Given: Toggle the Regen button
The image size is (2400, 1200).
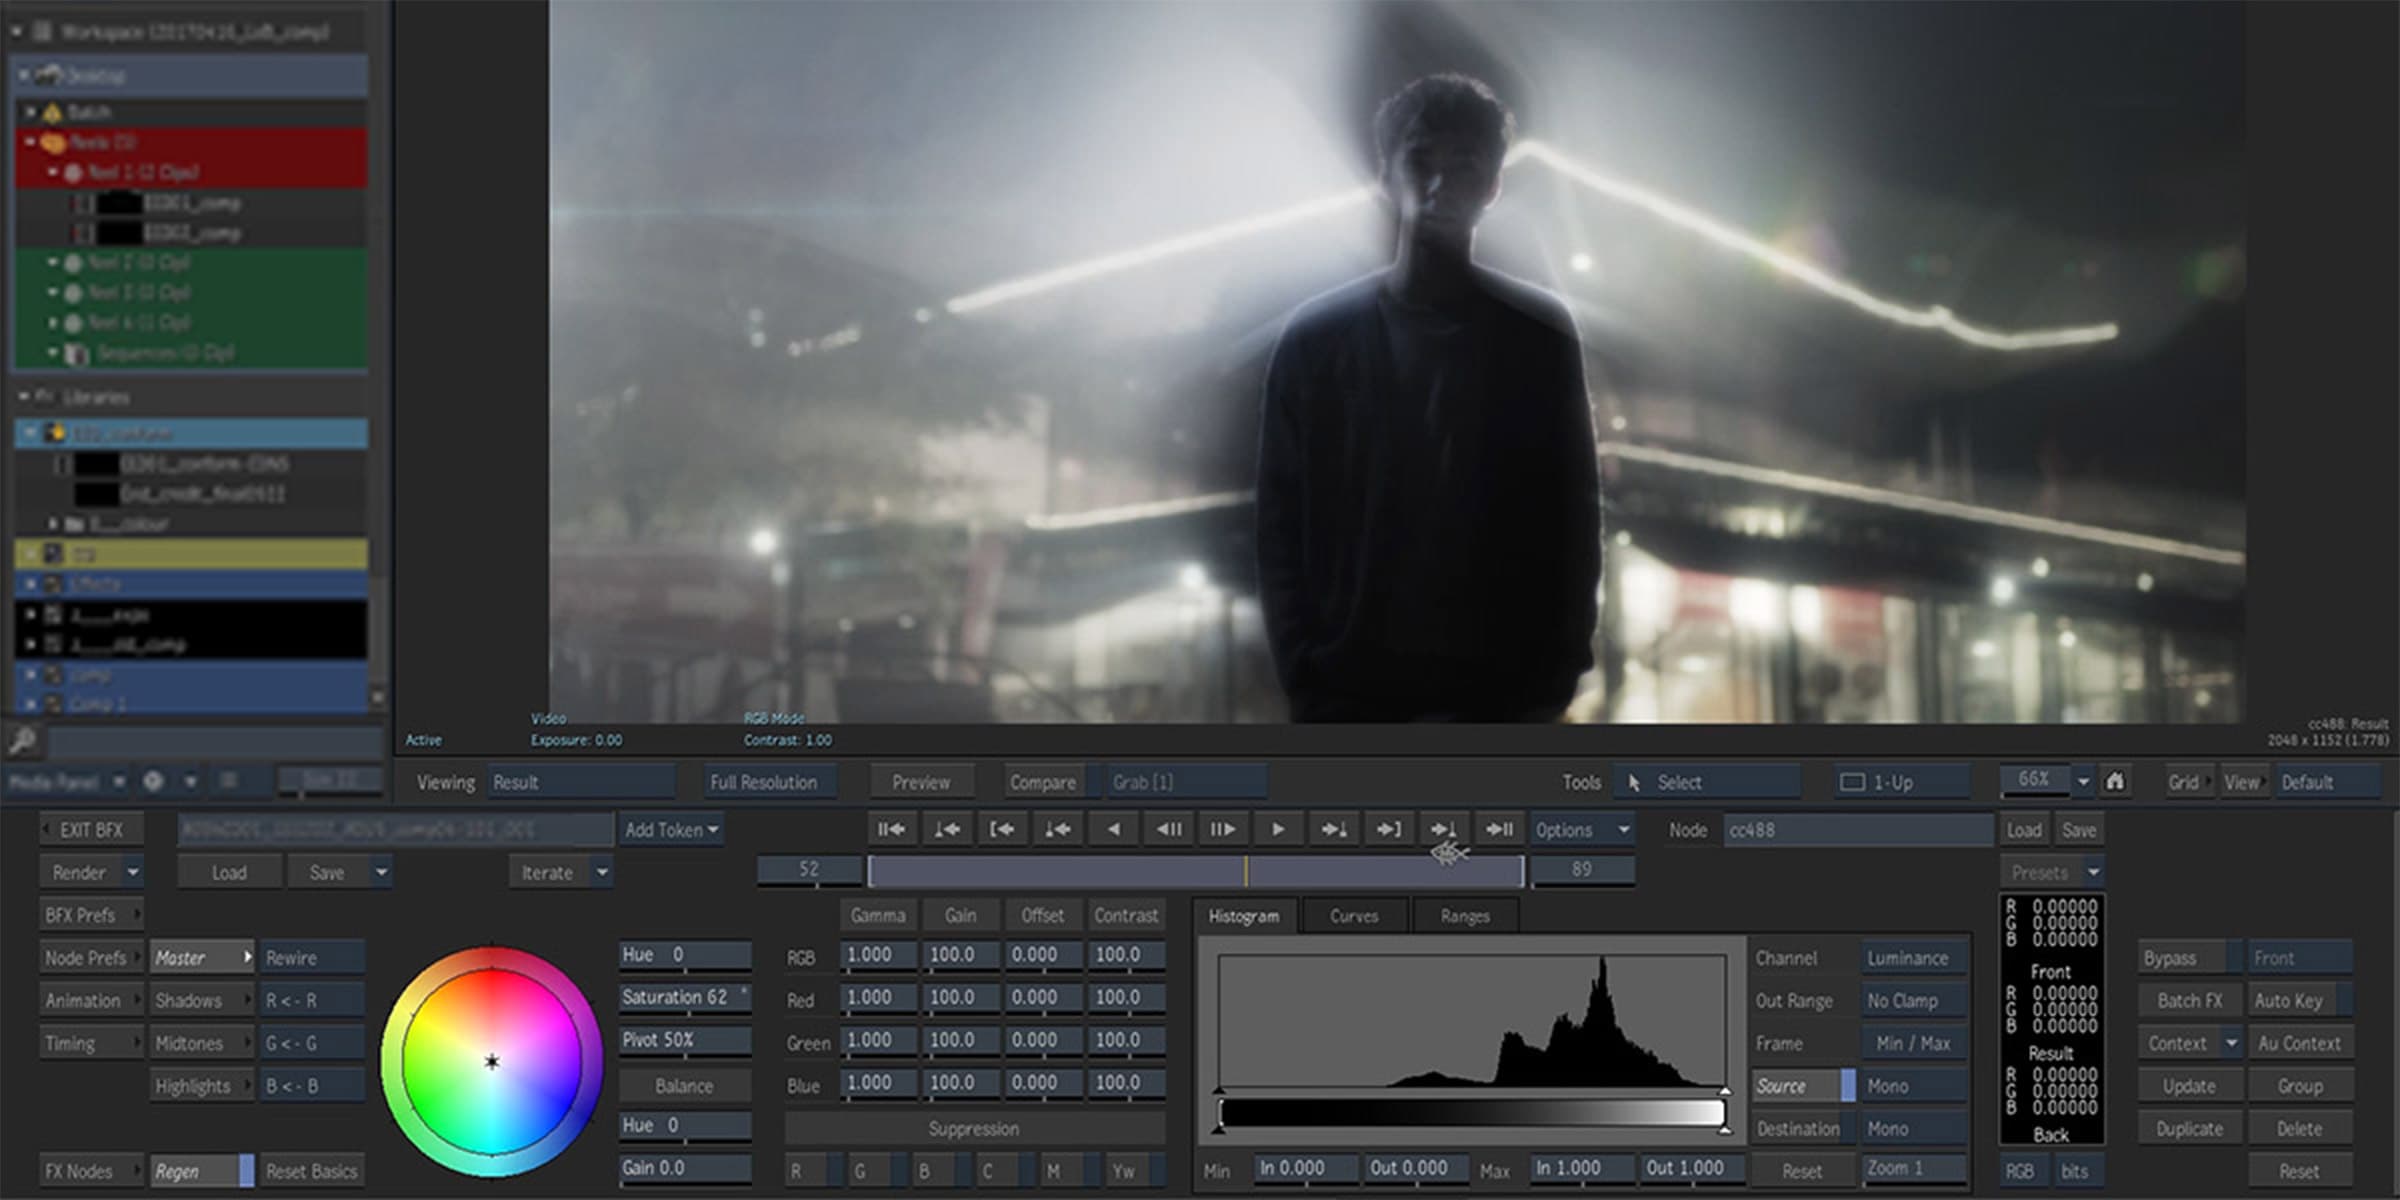Looking at the screenshot, I should point(201,1171).
